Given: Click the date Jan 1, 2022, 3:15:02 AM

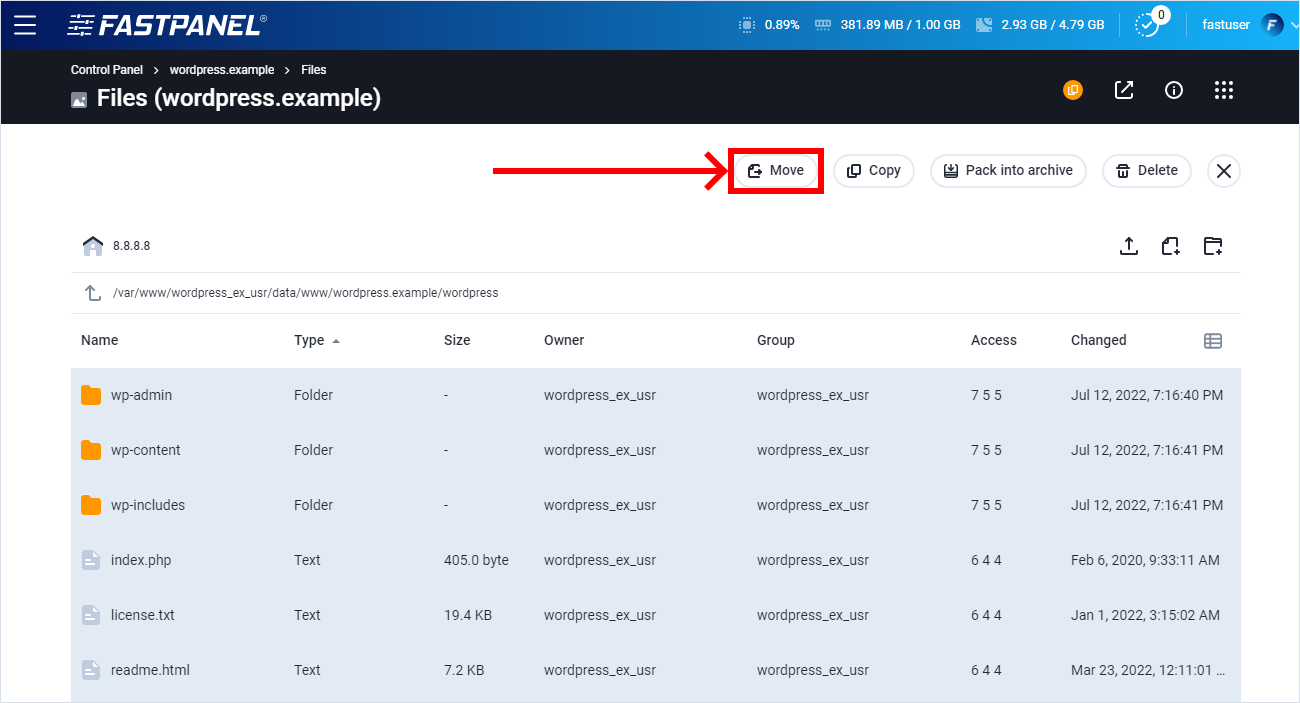Looking at the screenshot, I should [1145, 615].
